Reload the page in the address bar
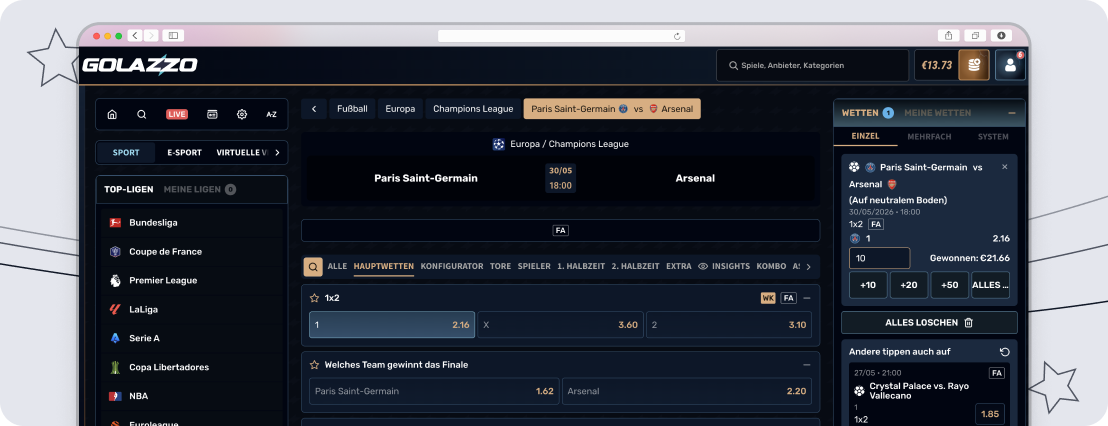The height and width of the screenshot is (426, 1108). click(677, 36)
